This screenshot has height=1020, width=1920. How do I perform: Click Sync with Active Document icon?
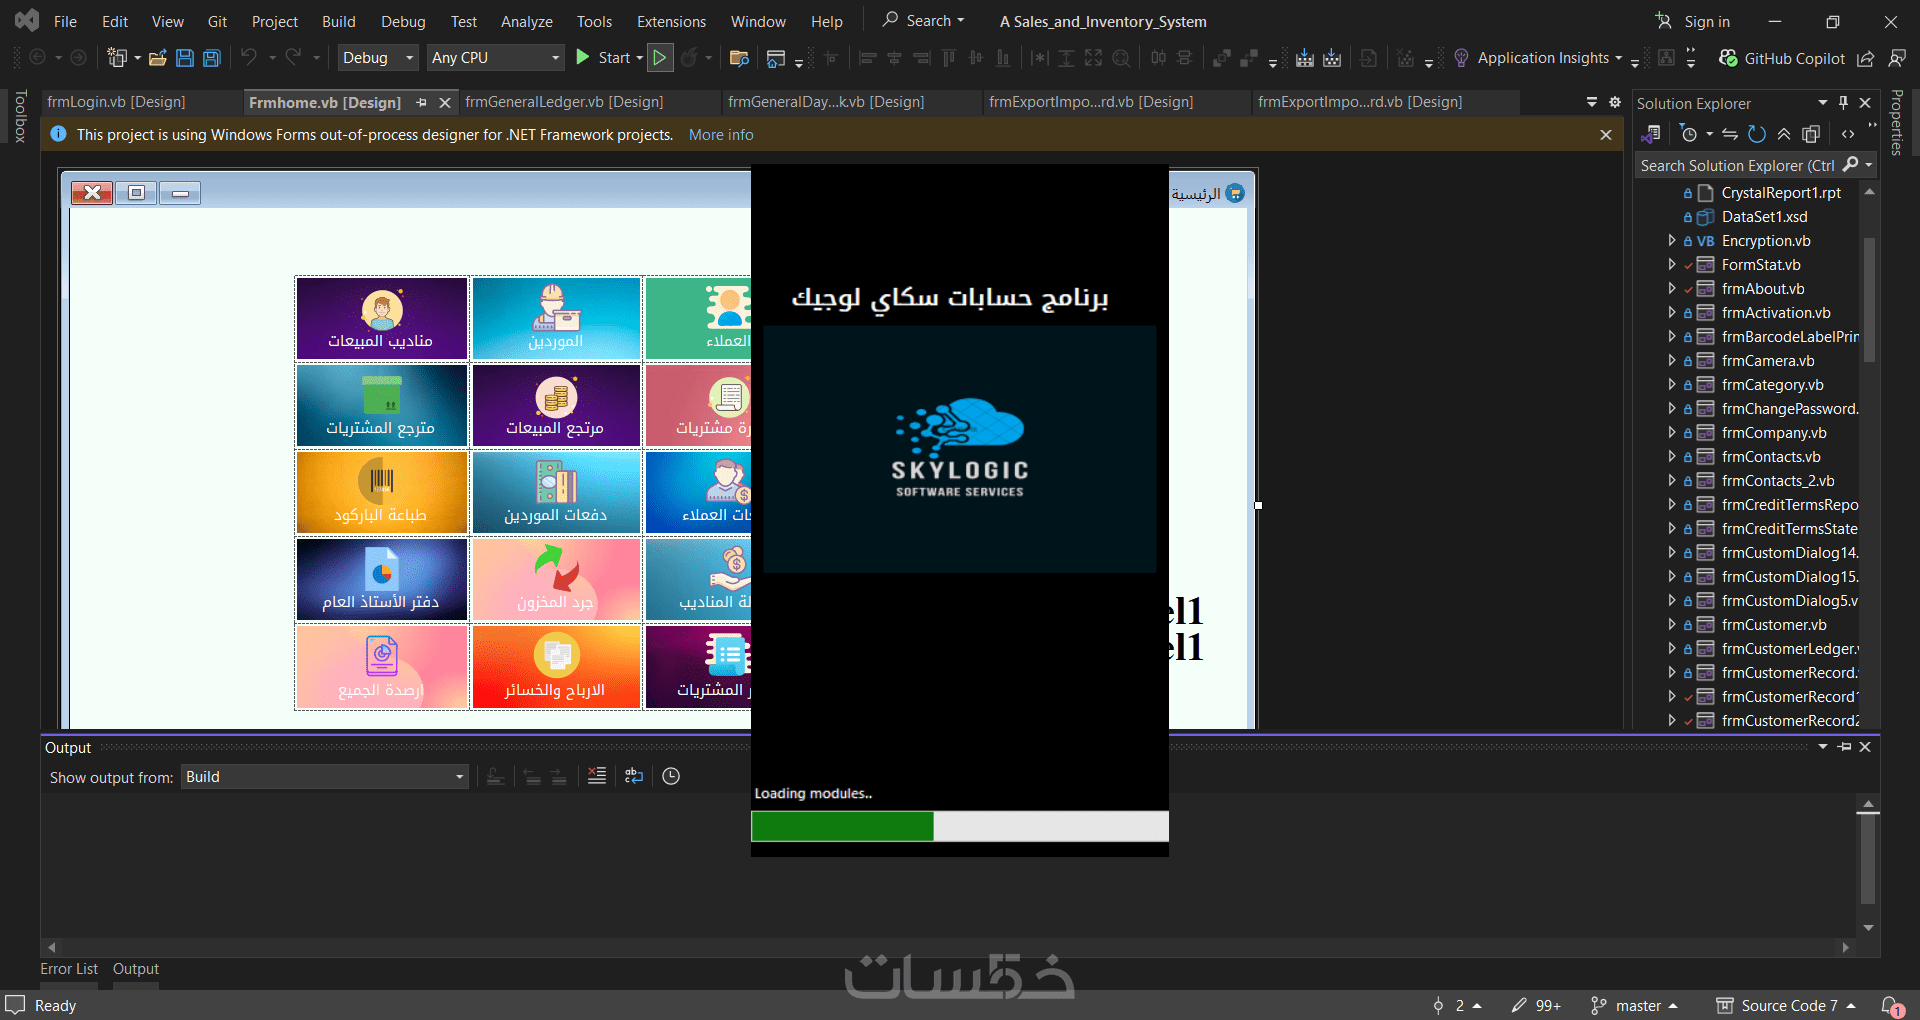tap(1730, 134)
